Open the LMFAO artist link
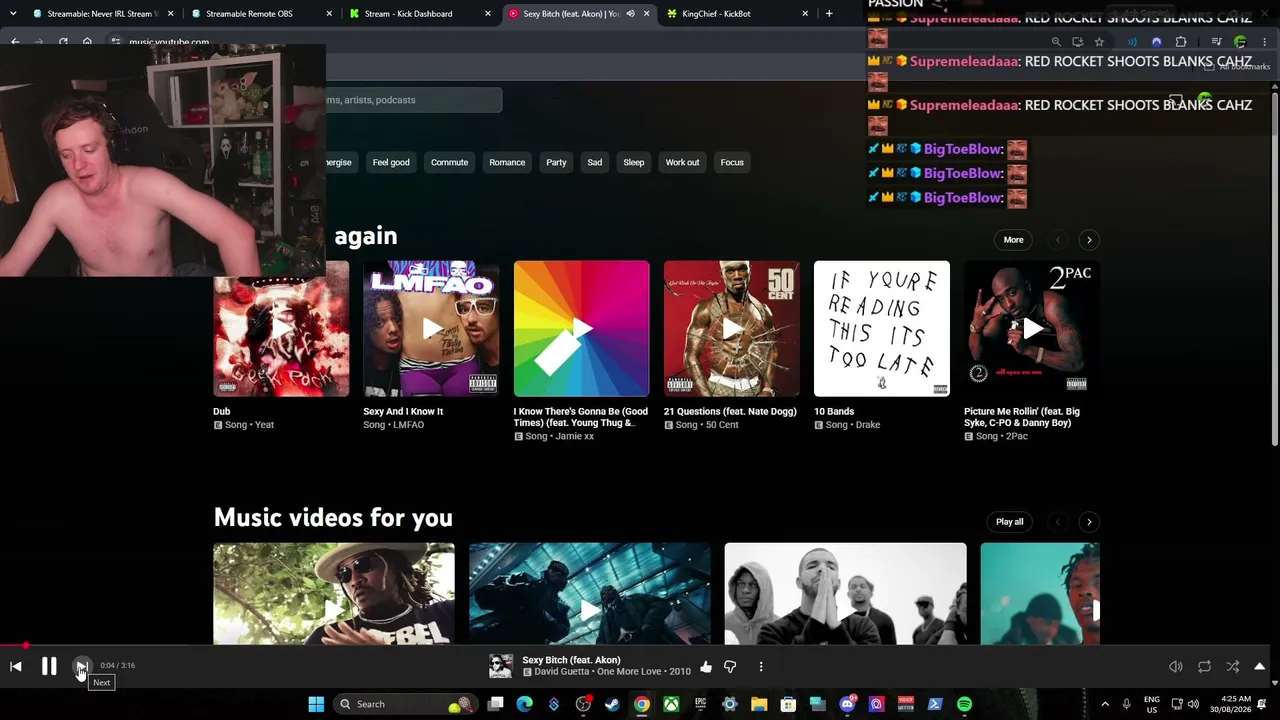Image resolution: width=1280 pixels, height=720 pixels. click(408, 425)
